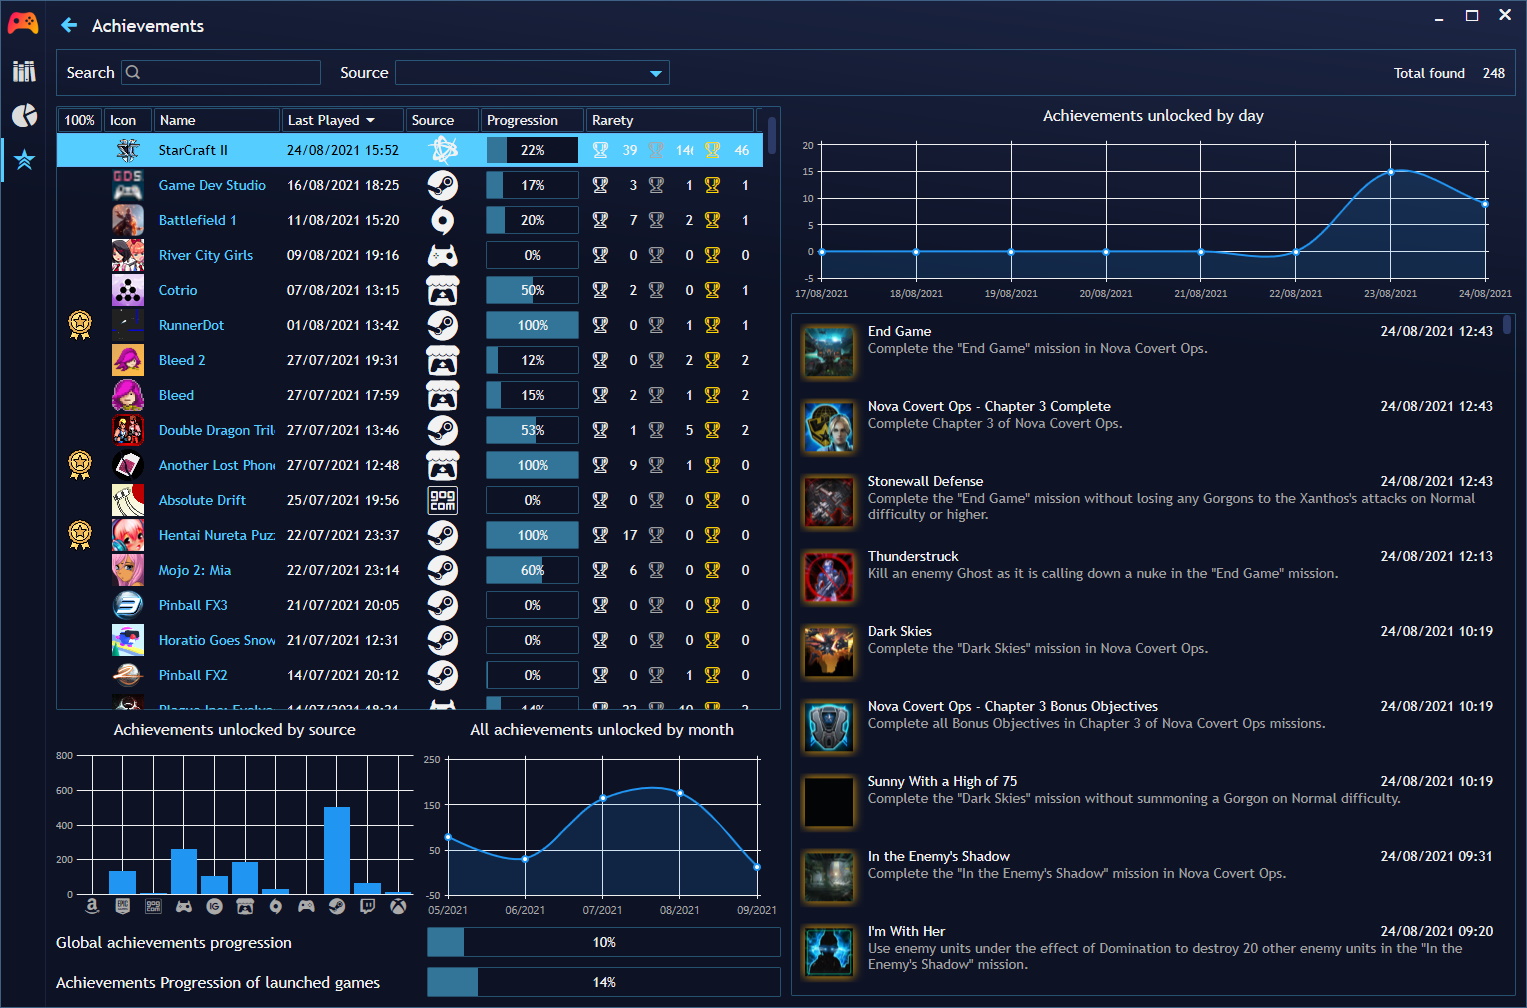Click the GOG source icon for Absolute Drift
The image size is (1527, 1008).
[x=443, y=500]
